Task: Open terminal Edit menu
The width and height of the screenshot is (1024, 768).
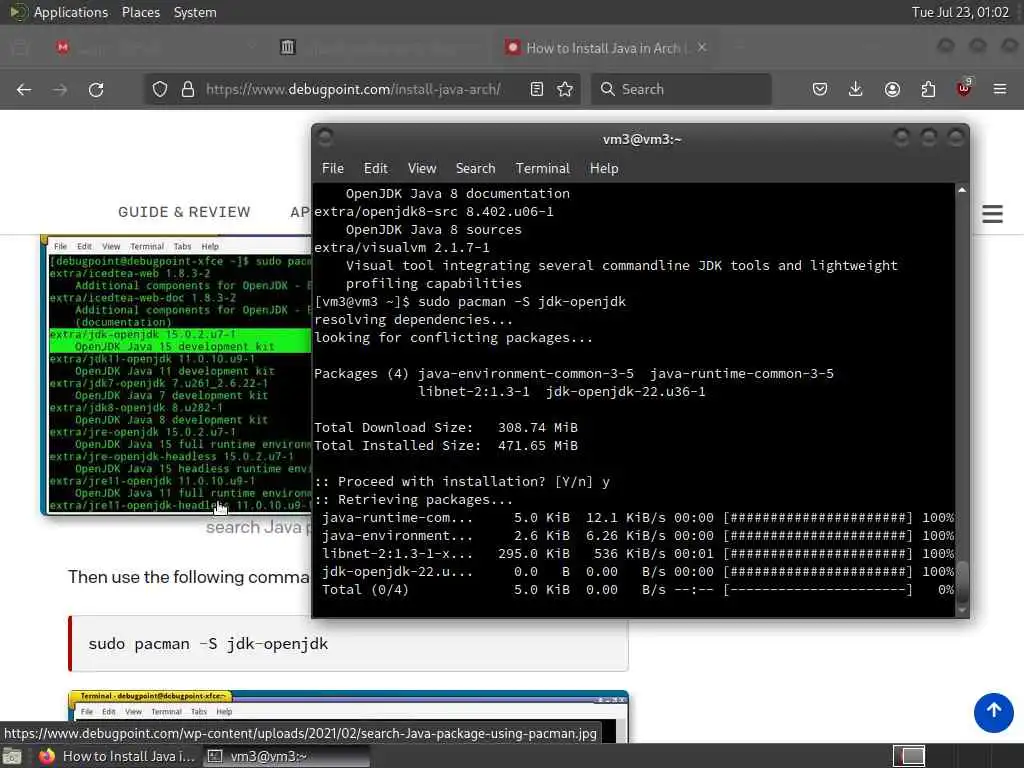Action: click(376, 168)
